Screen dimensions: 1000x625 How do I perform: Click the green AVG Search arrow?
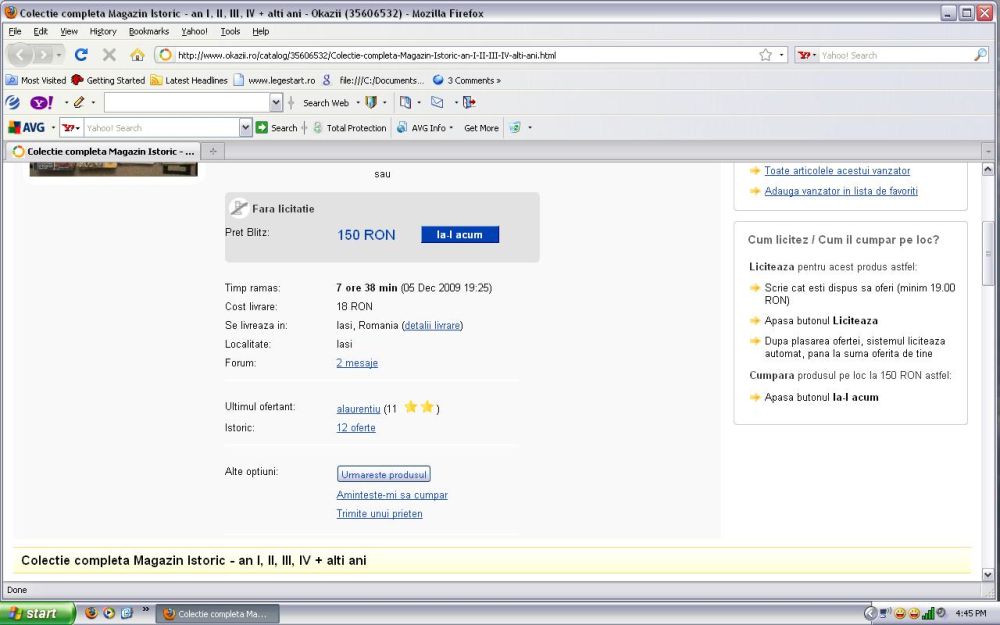point(262,128)
